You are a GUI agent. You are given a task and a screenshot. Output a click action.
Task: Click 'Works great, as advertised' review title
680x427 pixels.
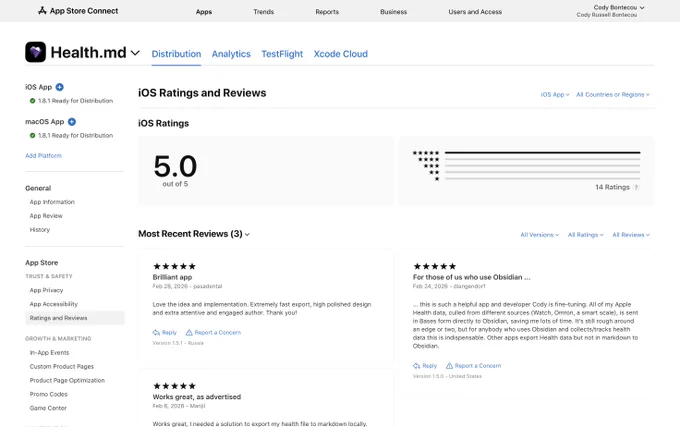(196, 397)
